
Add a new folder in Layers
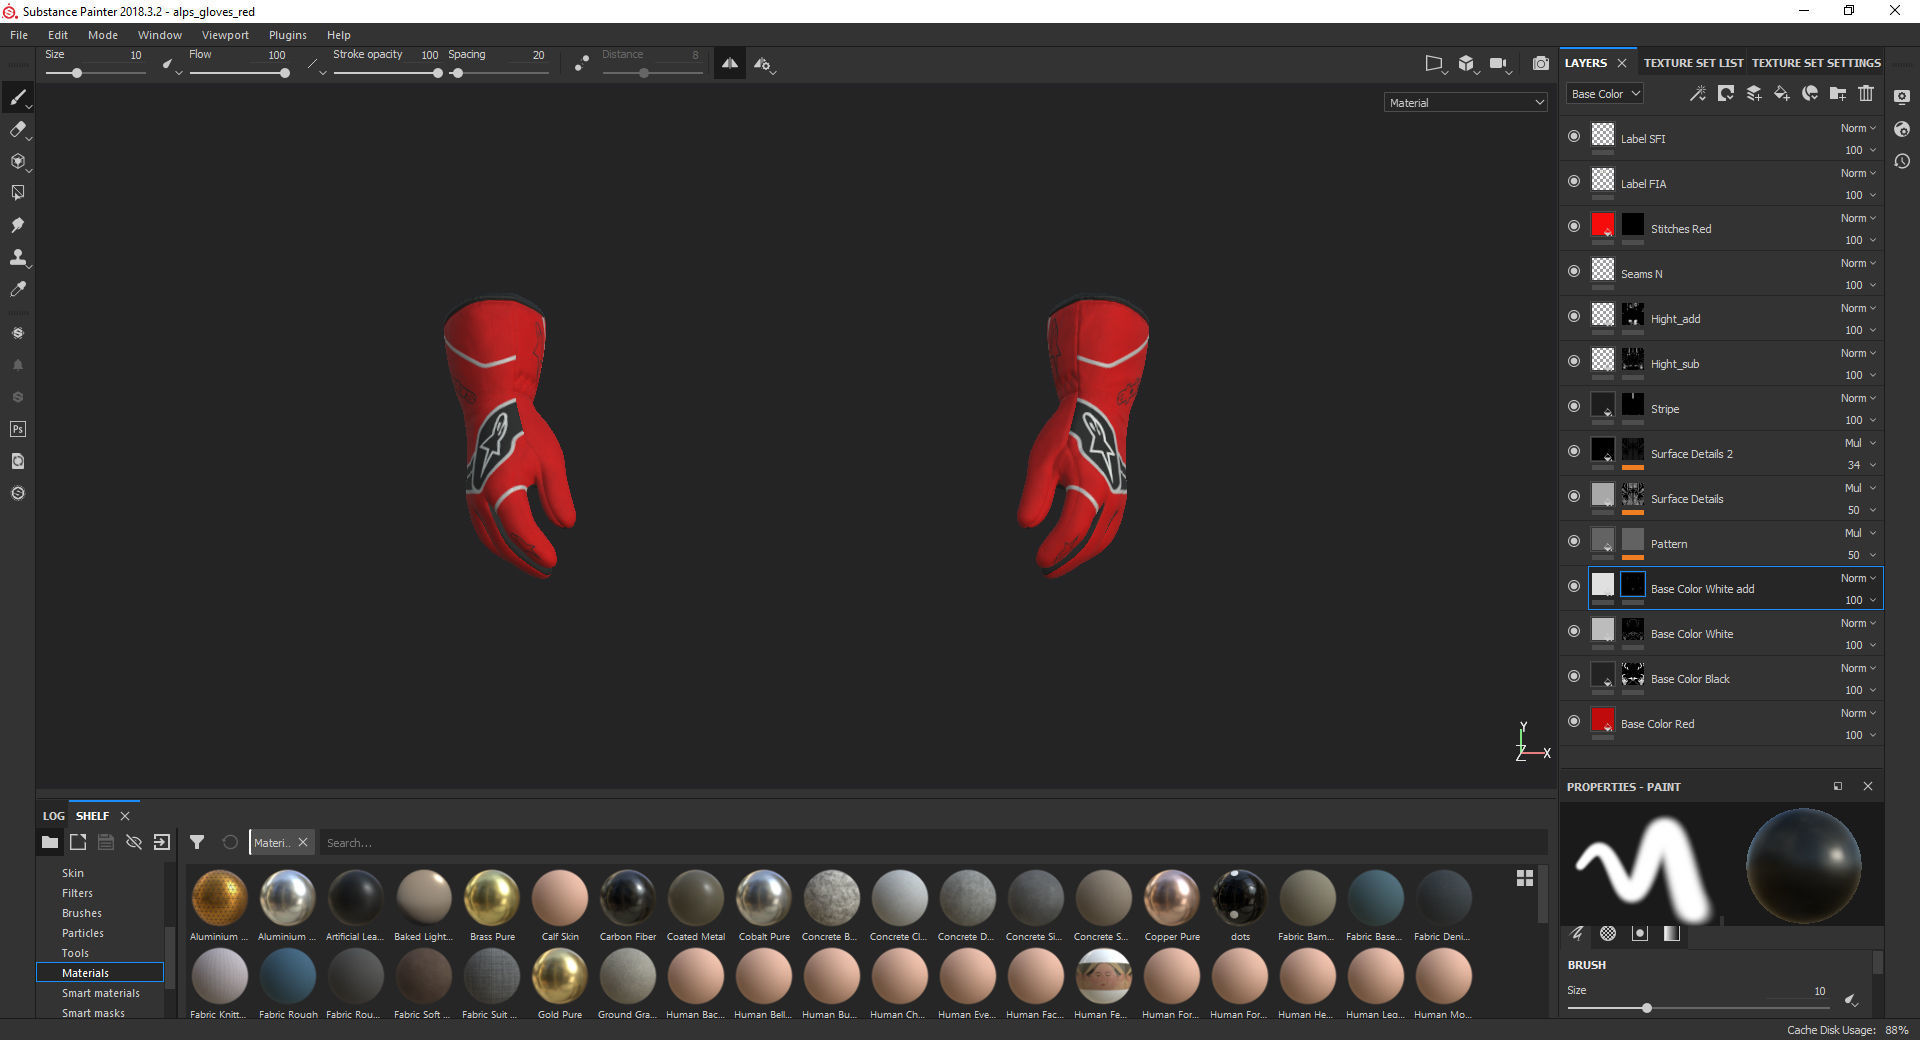click(x=1837, y=93)
